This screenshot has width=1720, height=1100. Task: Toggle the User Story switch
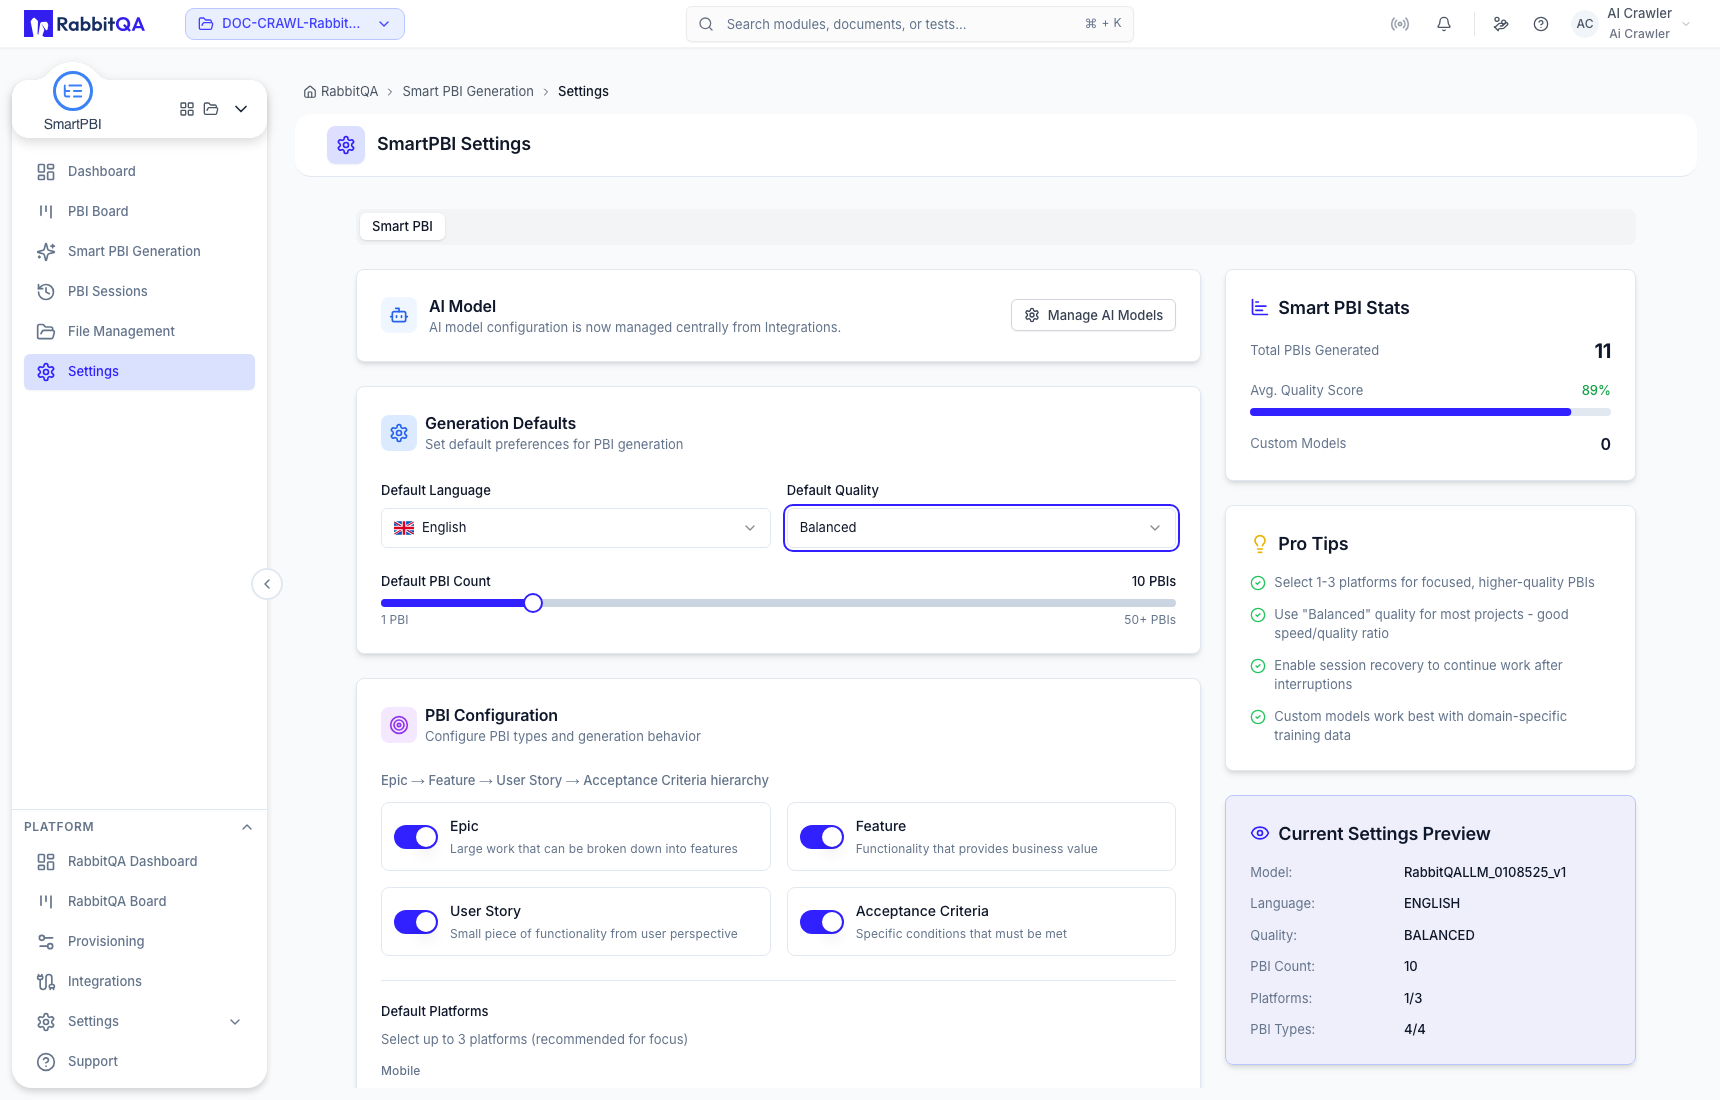[x=416, y=922]
